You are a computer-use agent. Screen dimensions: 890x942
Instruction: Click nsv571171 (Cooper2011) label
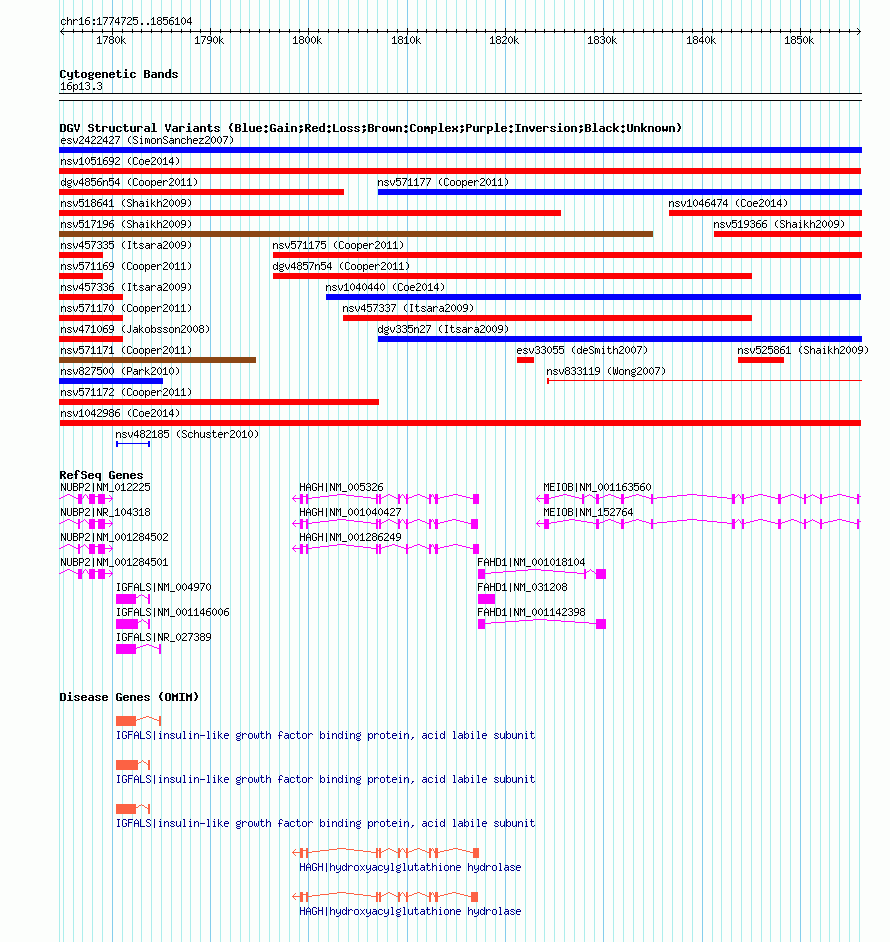pos(126,351)
